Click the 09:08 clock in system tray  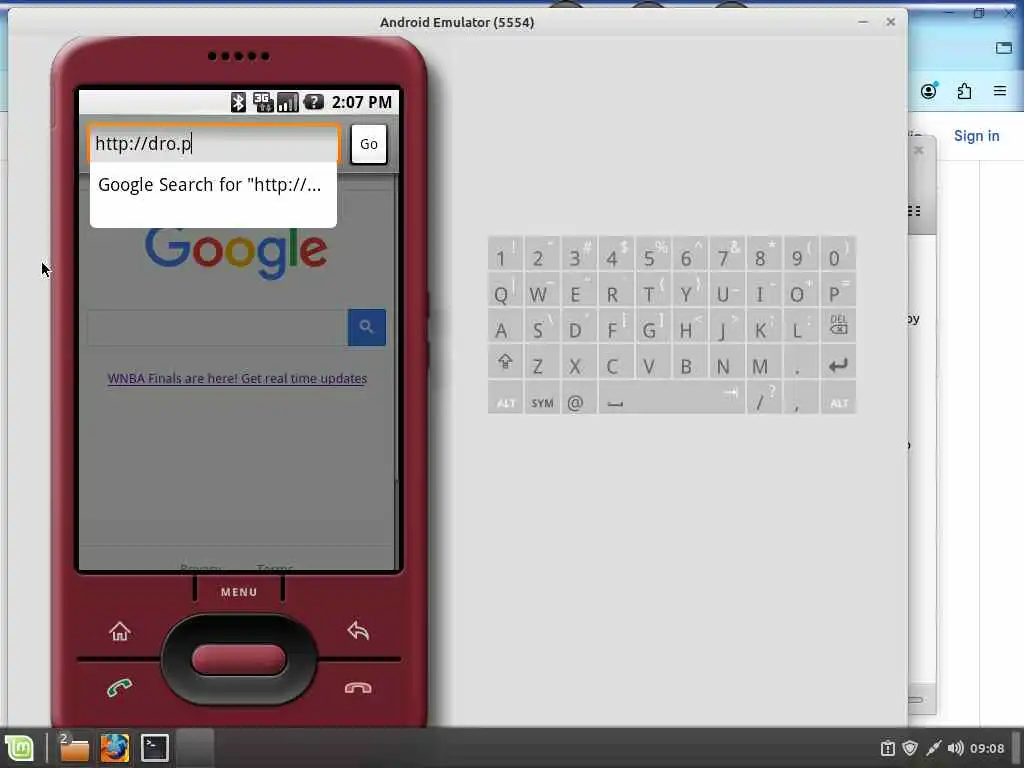tap(987, 748)
